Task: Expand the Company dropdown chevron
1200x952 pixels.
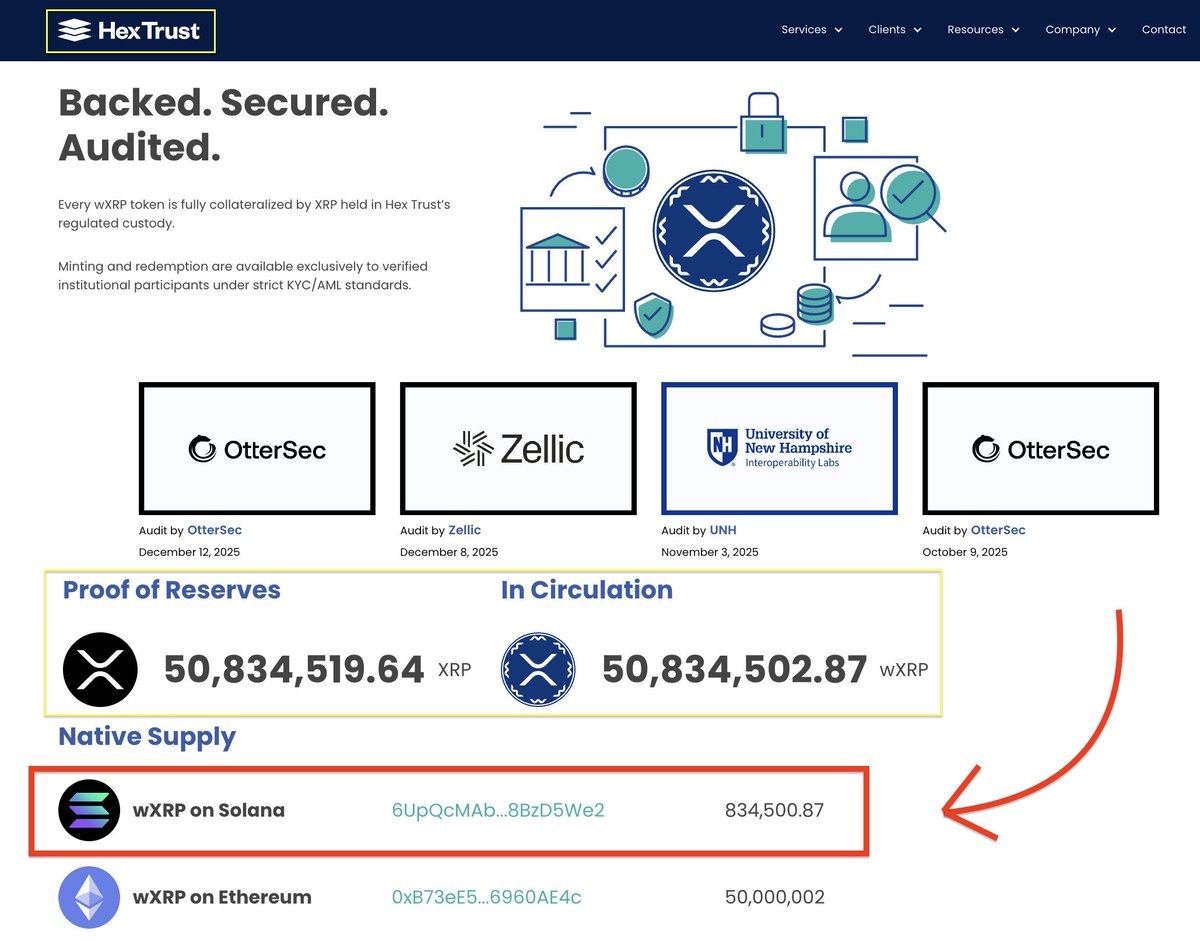Action: pos(1111,30)
